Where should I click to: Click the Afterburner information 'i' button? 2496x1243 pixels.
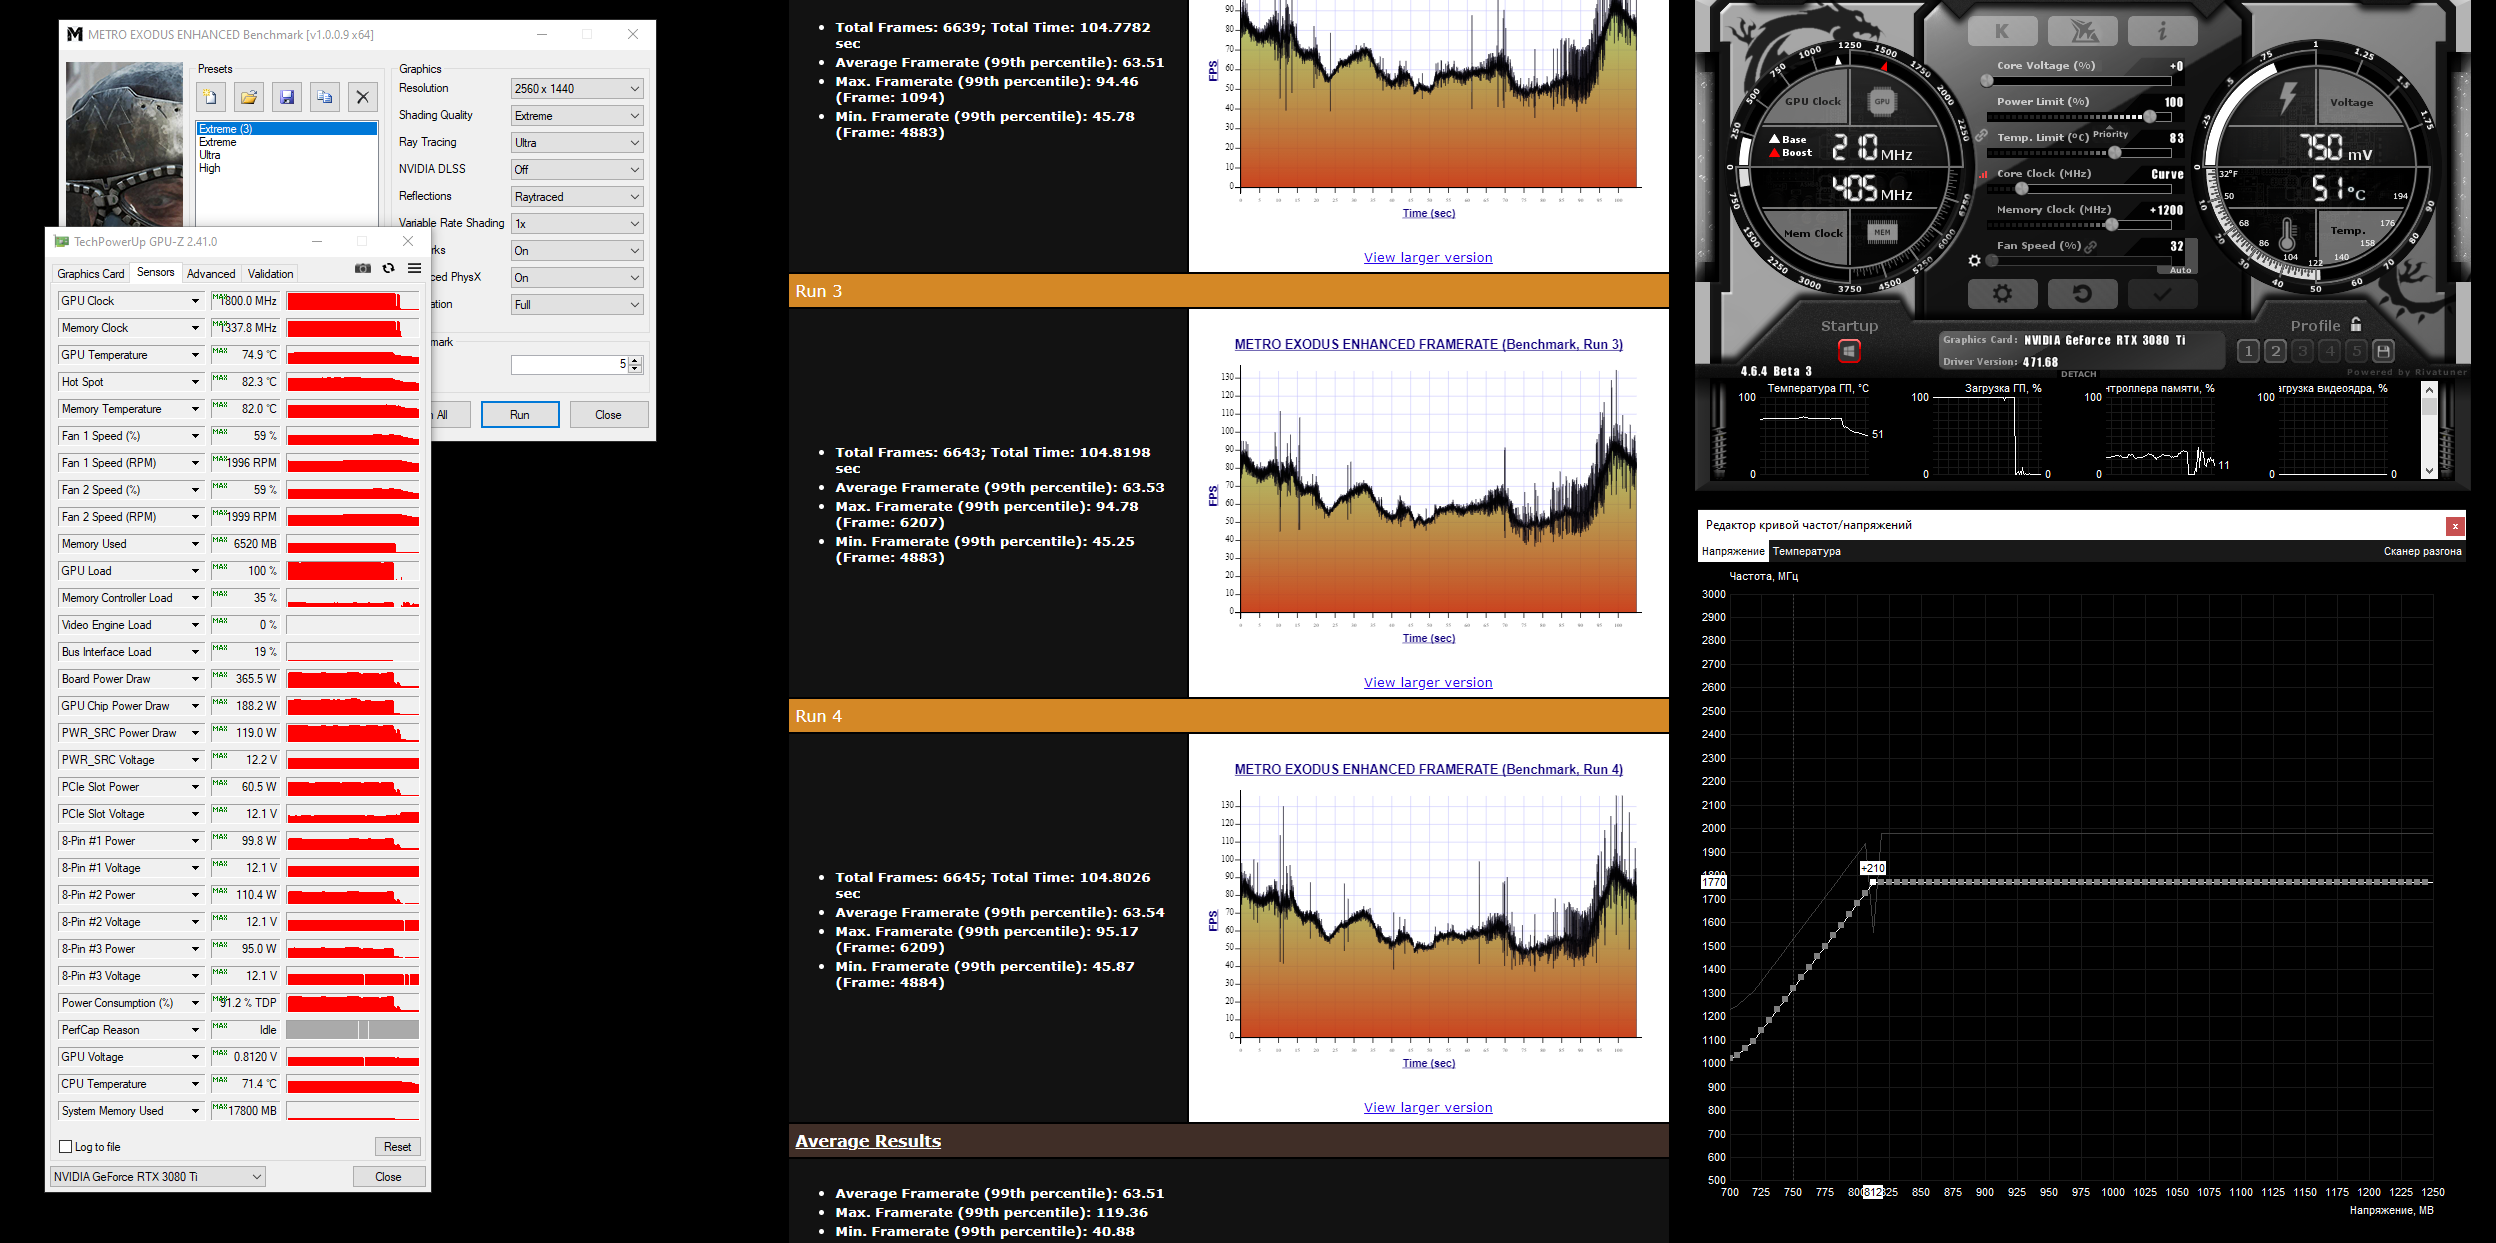click(2162, 31)
